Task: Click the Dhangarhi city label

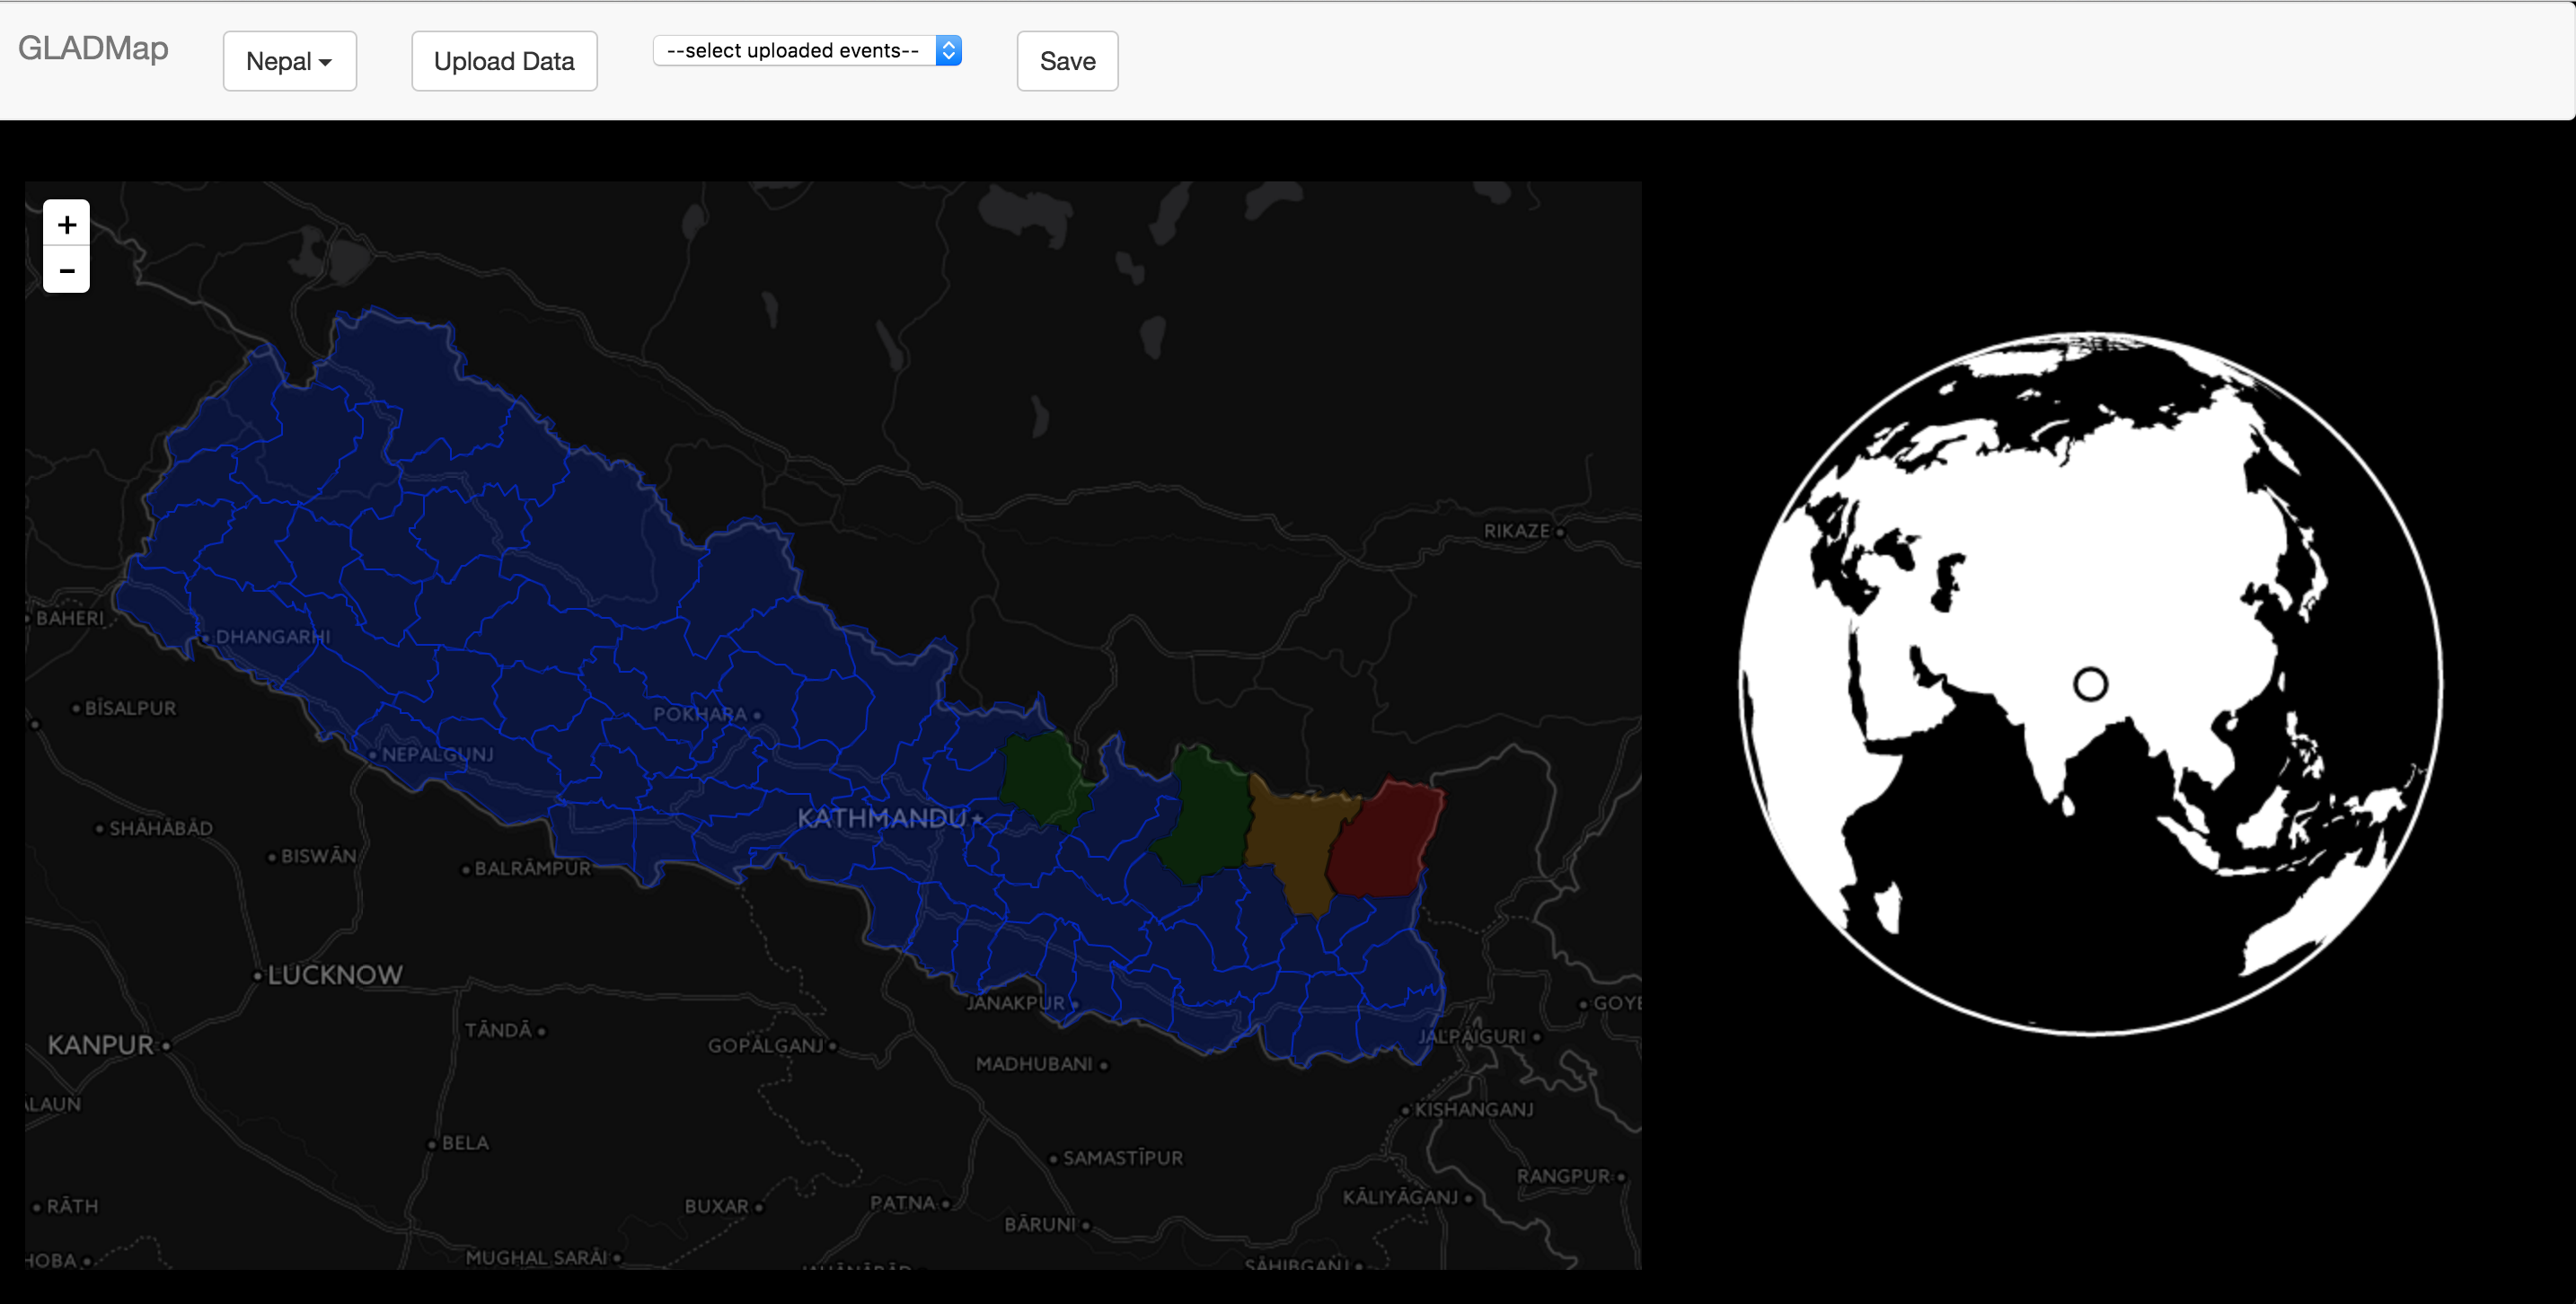Action: pos(272,637)
